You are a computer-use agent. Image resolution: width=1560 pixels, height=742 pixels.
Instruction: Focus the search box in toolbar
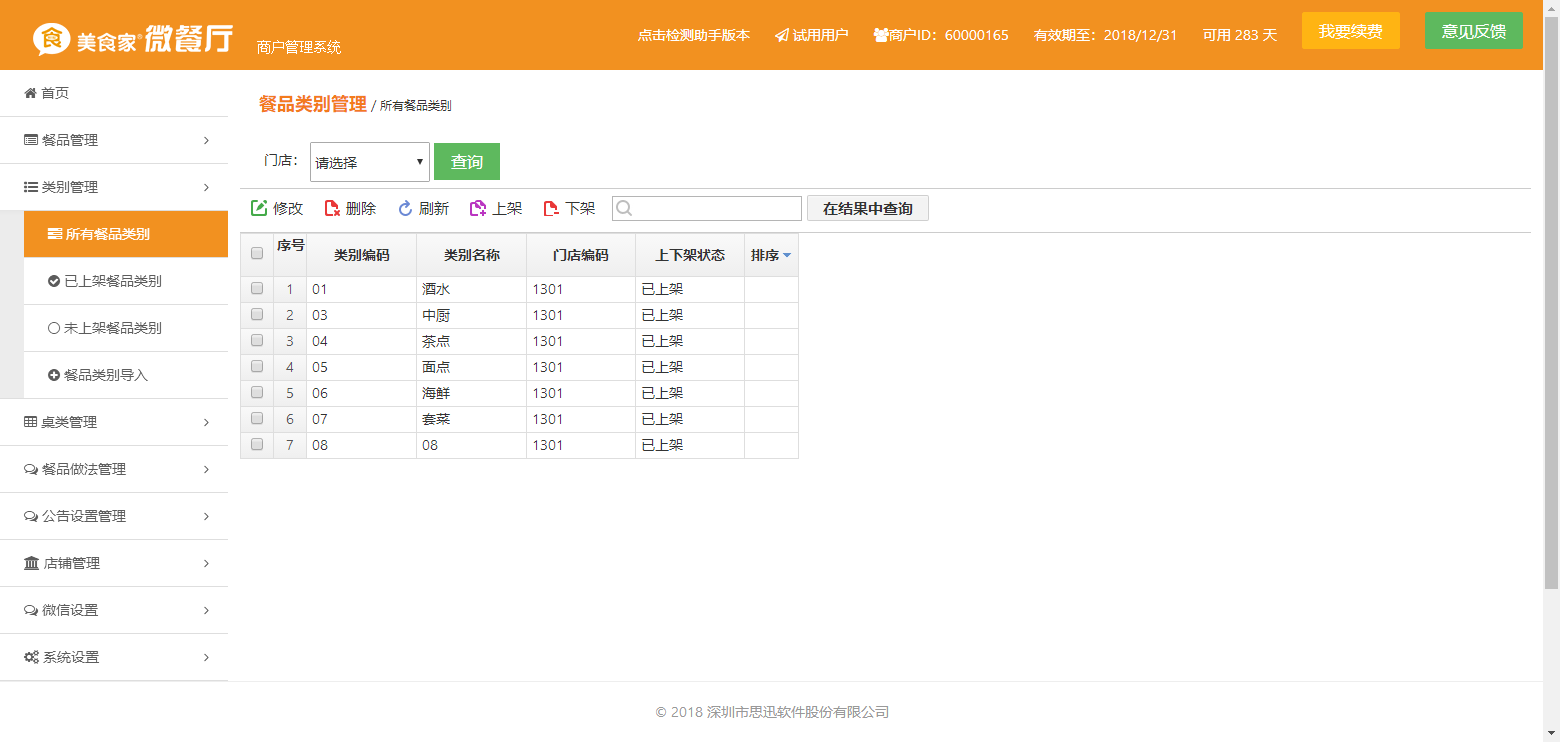pyautogui.click(x=715, y=208)
